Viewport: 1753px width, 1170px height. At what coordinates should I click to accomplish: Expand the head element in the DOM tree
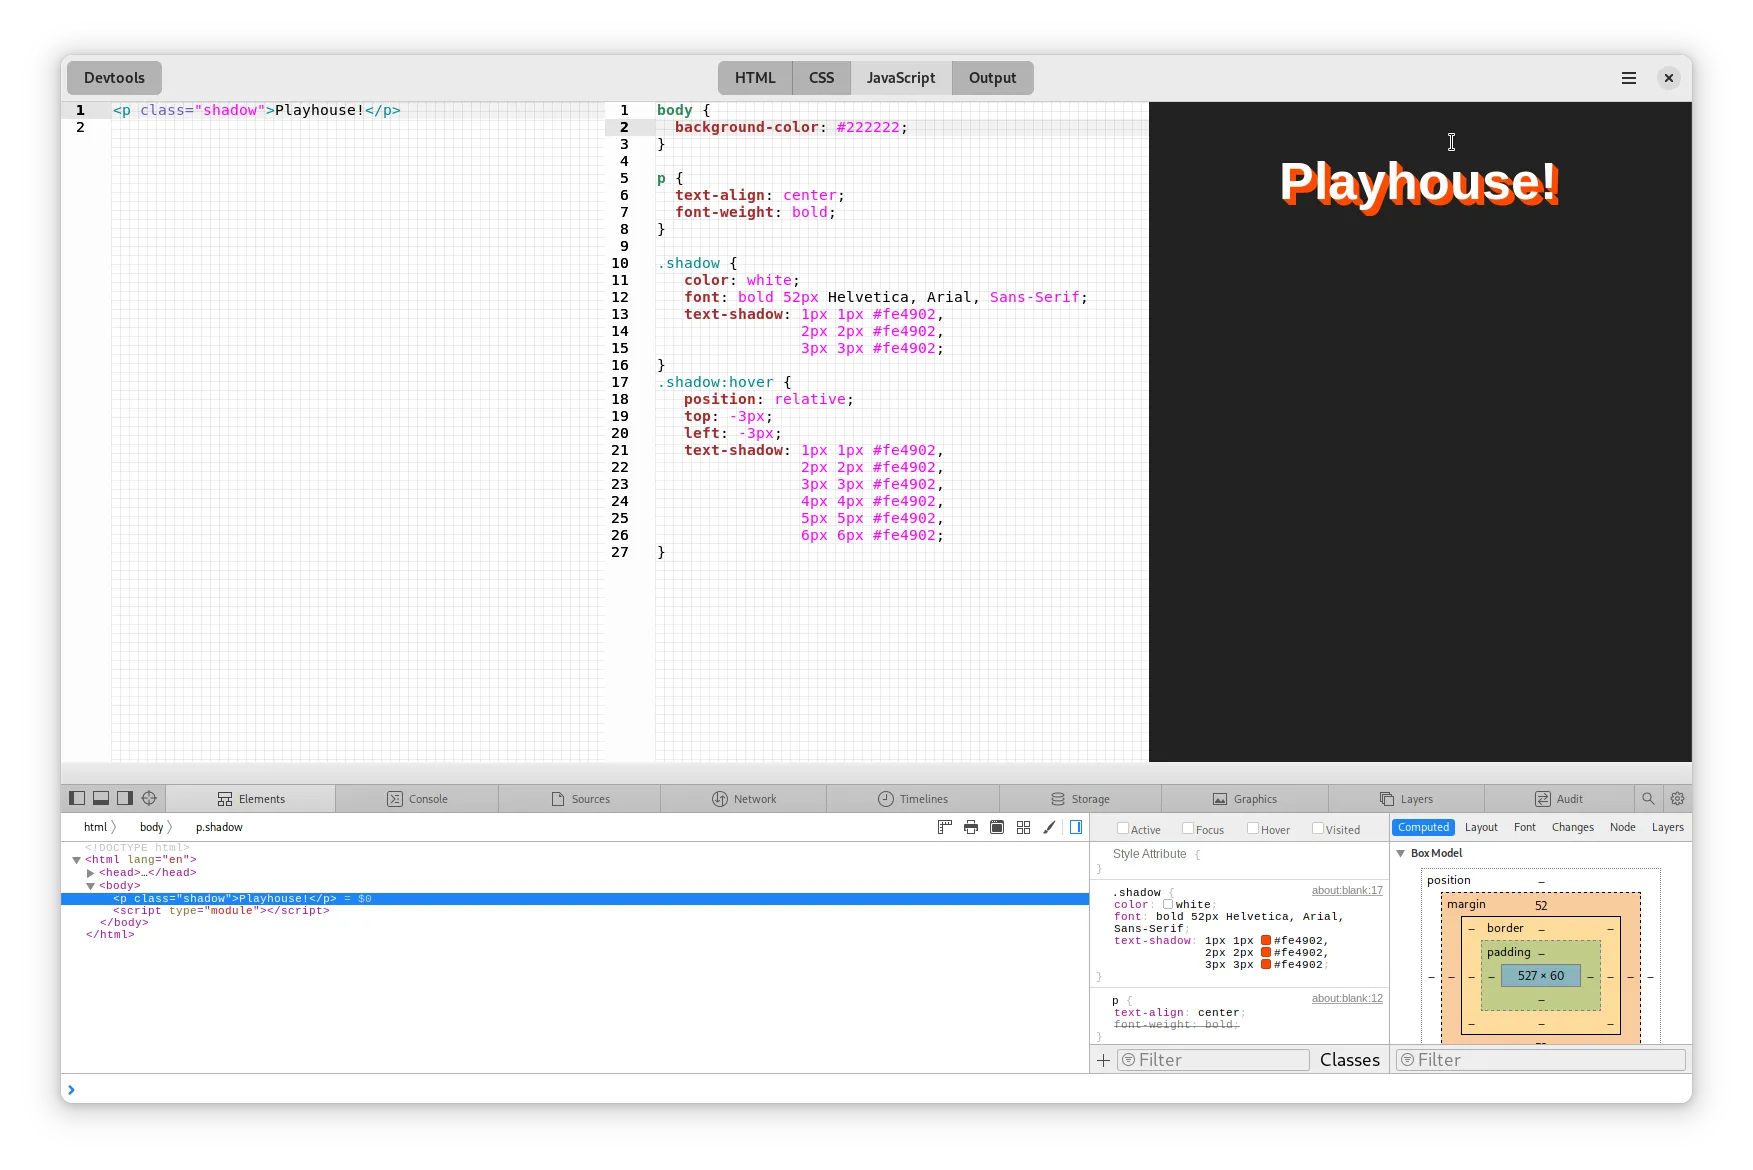tap(91, 873)
